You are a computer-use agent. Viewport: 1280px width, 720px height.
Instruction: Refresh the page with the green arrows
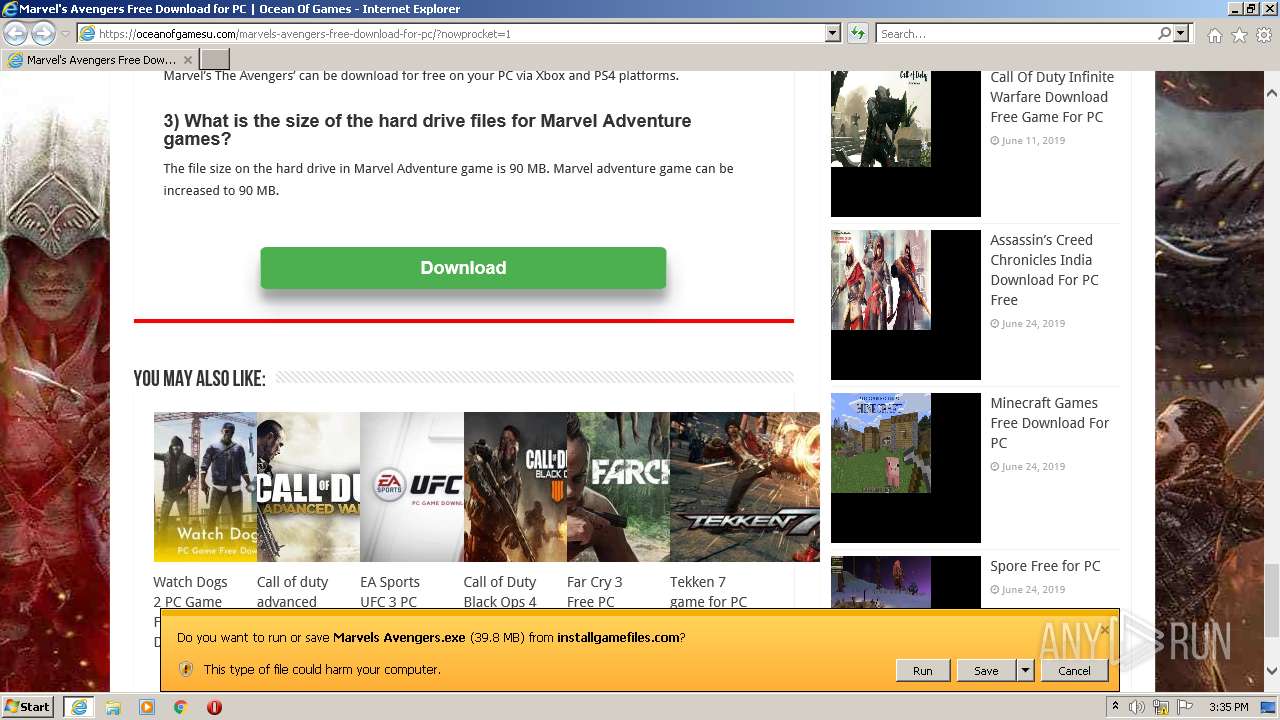[x=857, y=33]
